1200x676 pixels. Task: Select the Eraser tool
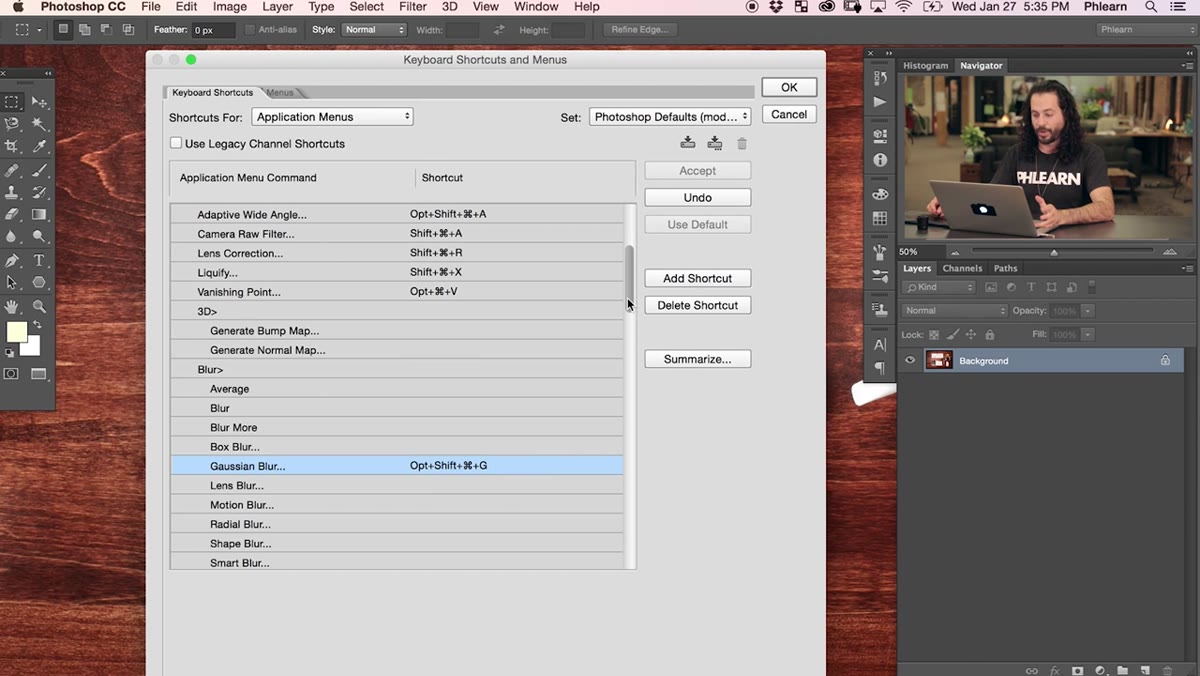point(12,214)
